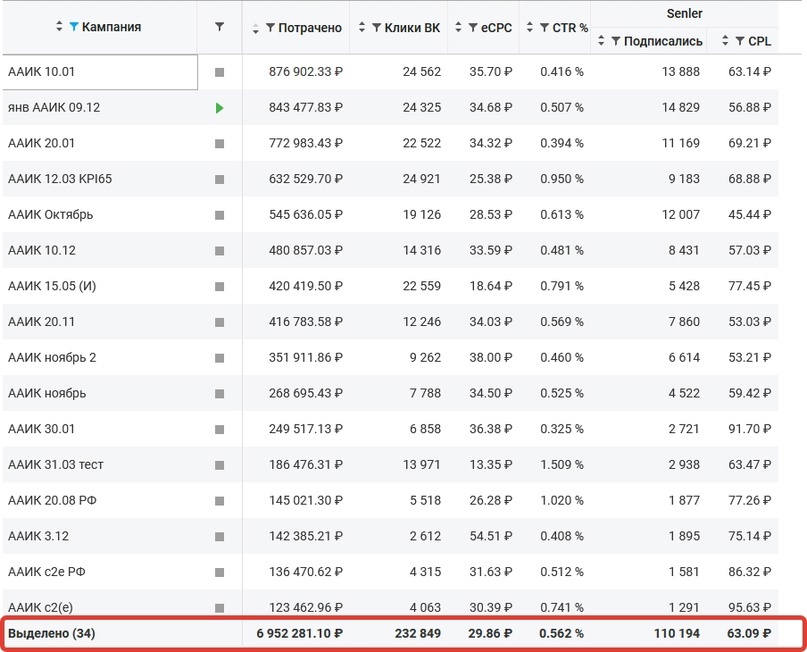The image size is (807, 652).
Task: Filter the eCPC column
Action: 473,28
